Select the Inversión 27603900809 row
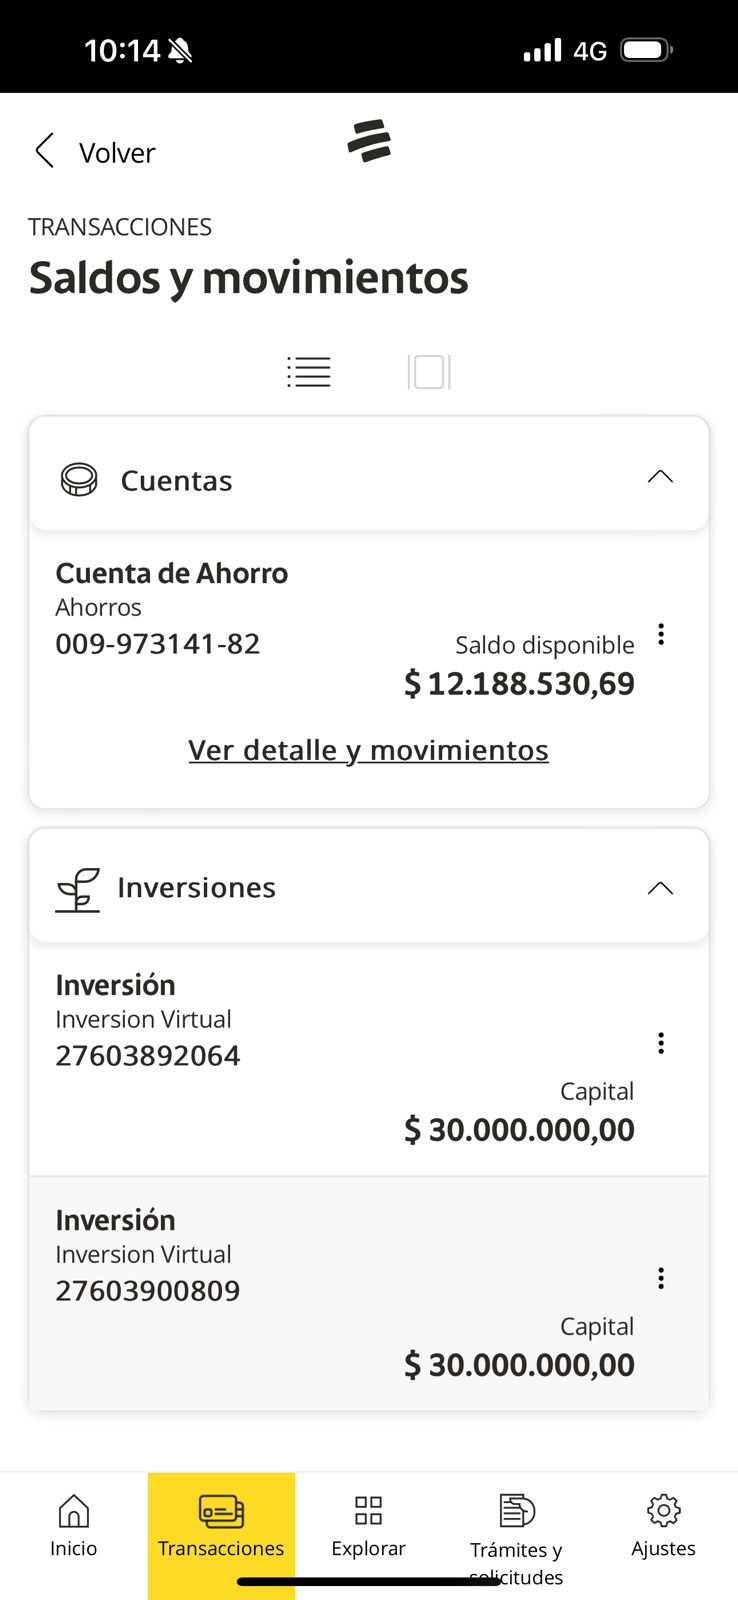Screen dimensions: 738x1600 [300, 1292]
